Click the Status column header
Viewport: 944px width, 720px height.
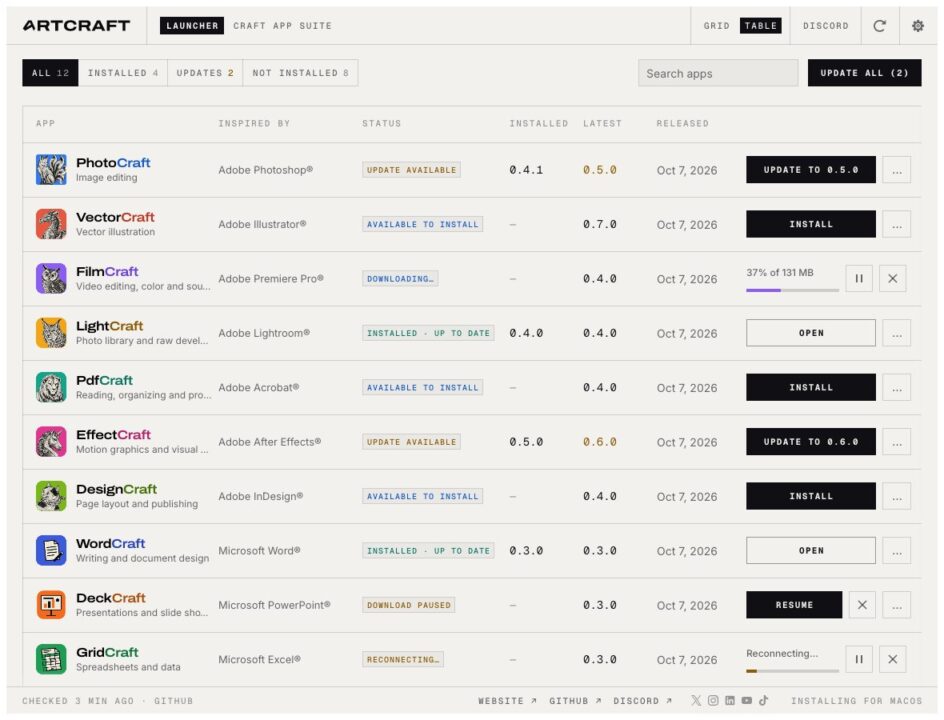pyautogui.click(x=381, y=123)
